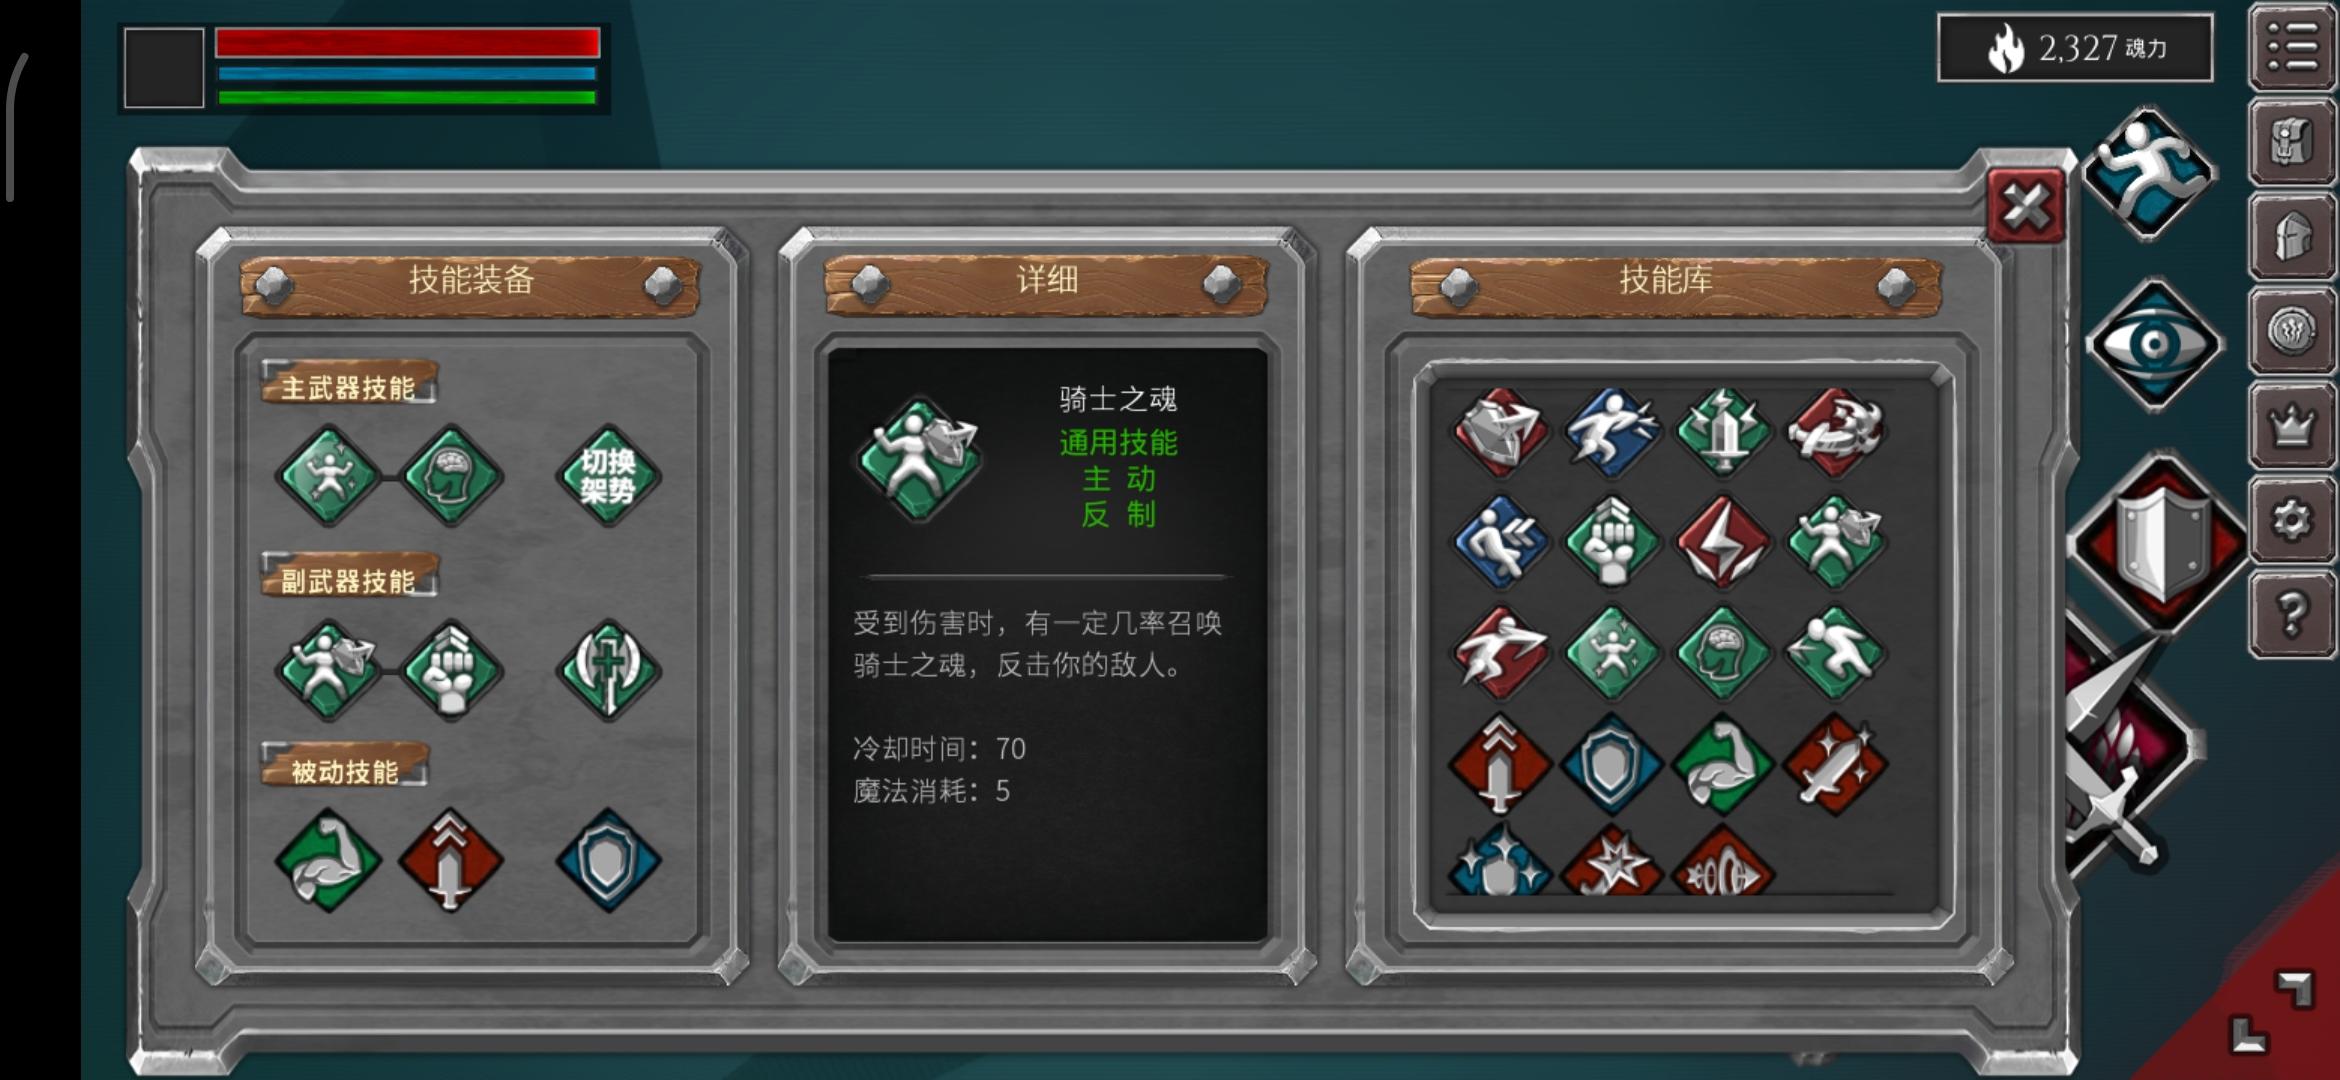This screenshot has height=1080, width=2340.
Task: Select the fist skill in sub-weapon slot
Action: click(x=451, y=670)
